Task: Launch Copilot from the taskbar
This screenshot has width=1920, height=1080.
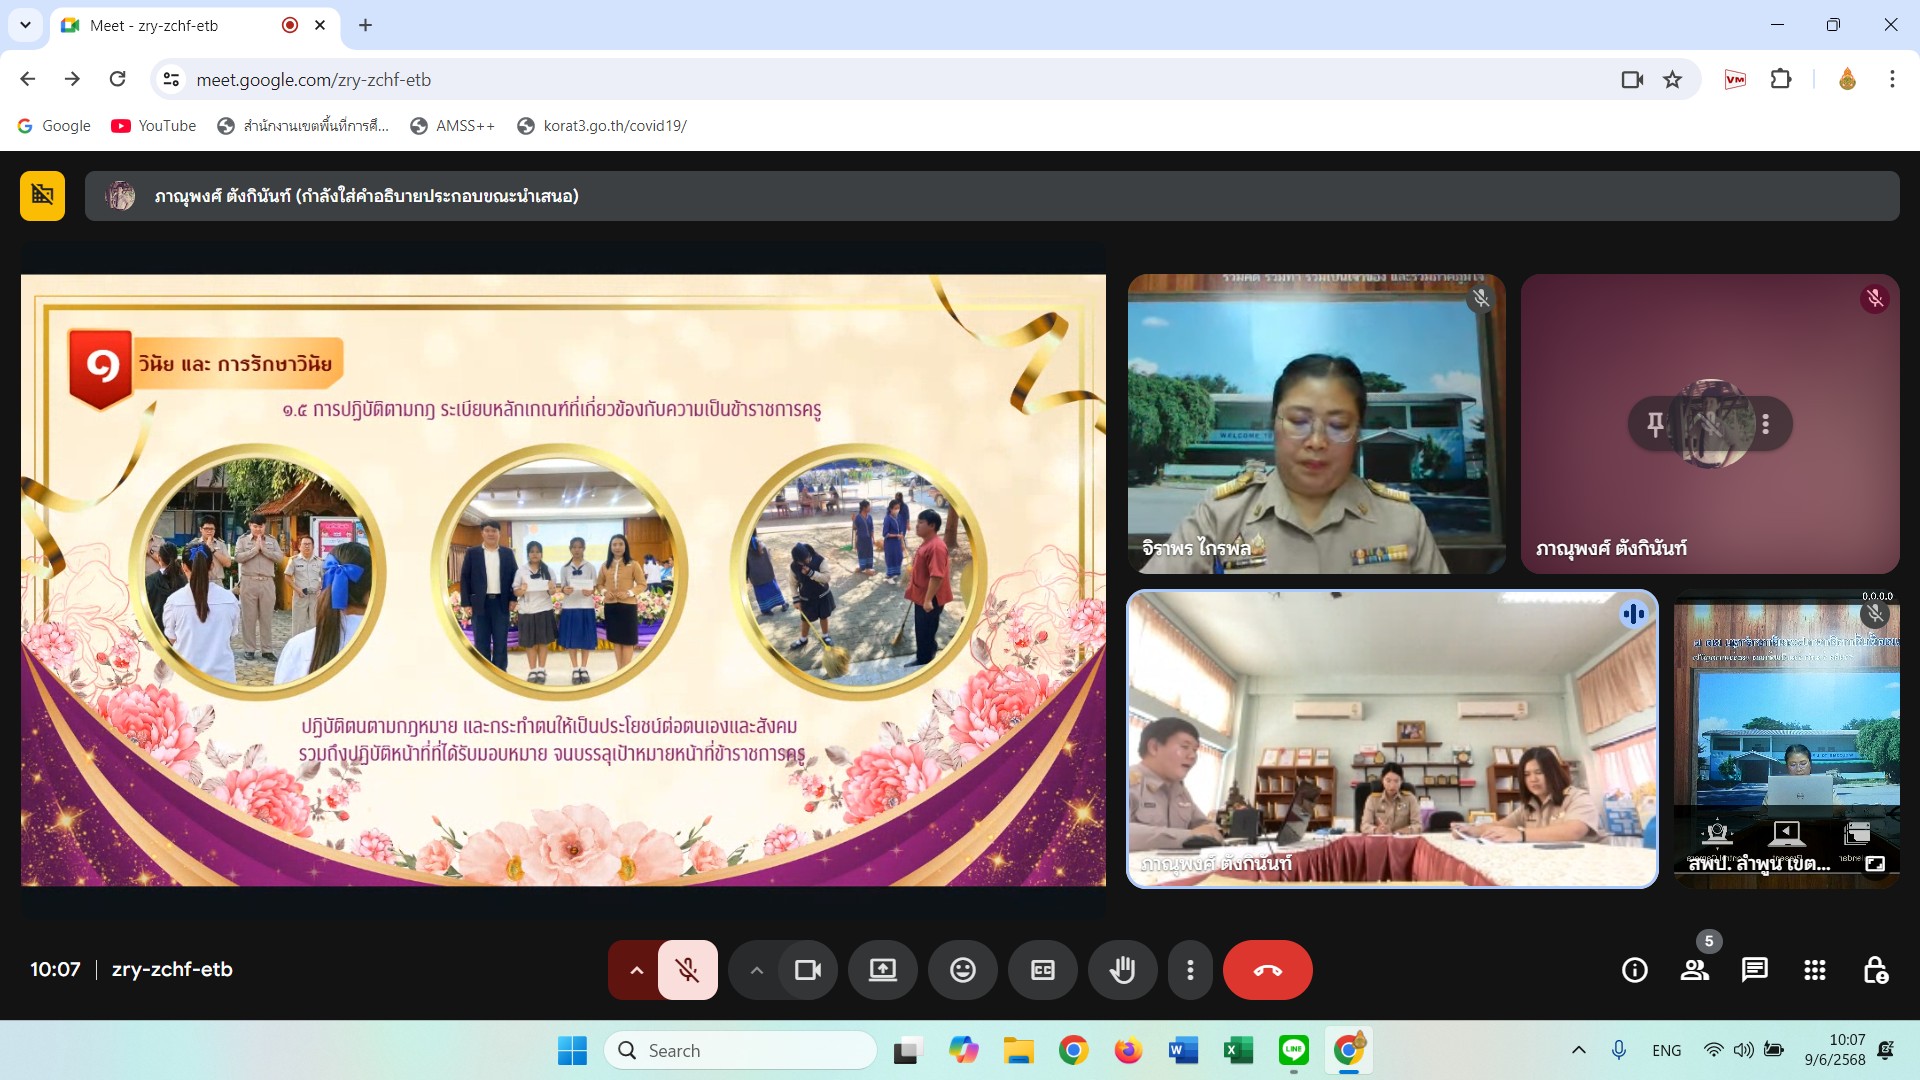Action: pyautogui.click(x=964, y=1051)
